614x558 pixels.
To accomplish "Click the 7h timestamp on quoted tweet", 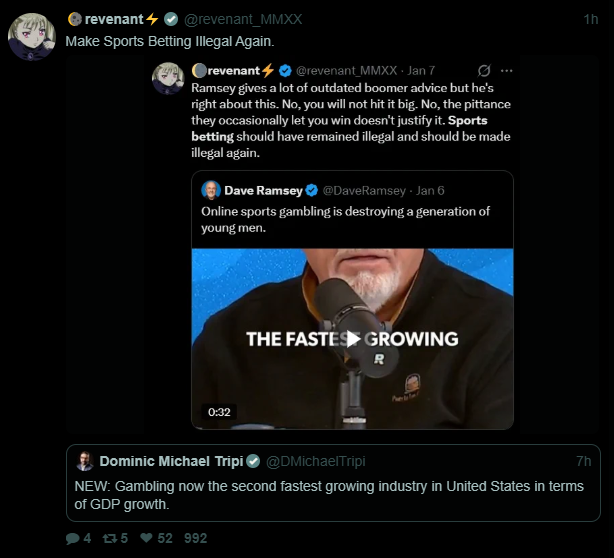I will pos(584,461).
